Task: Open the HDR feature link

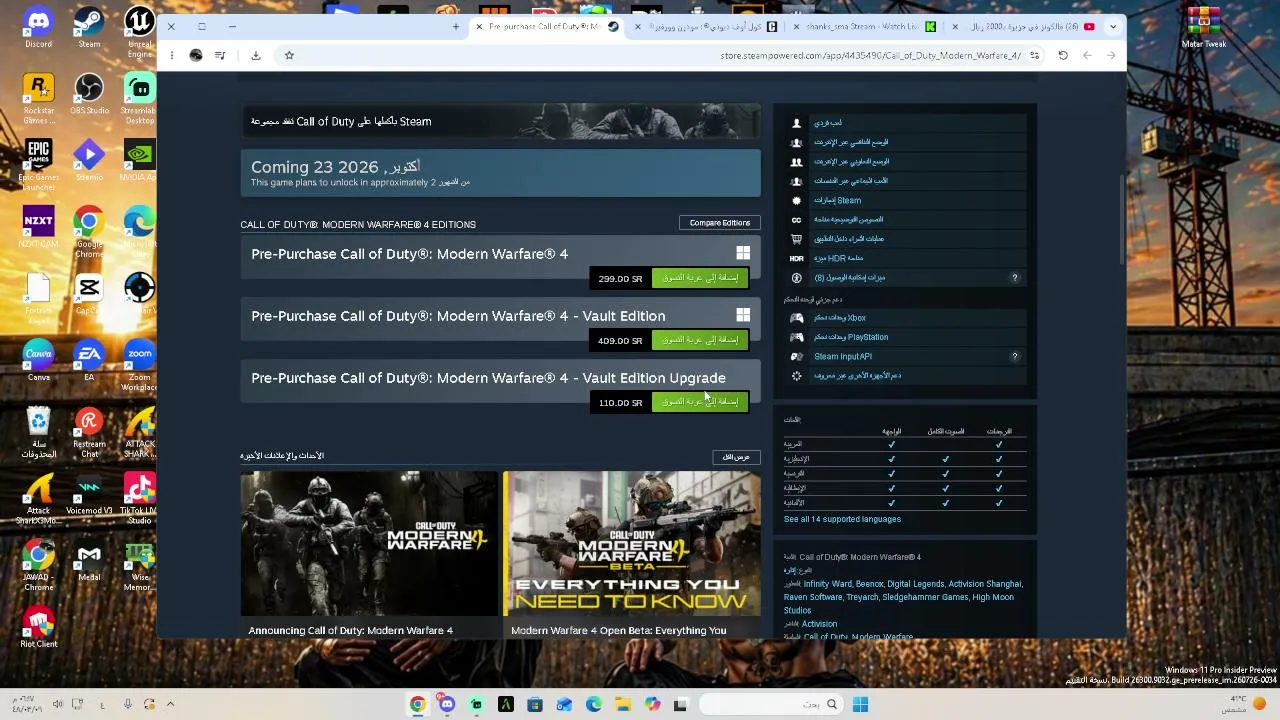Action: (x=838, y=258)
